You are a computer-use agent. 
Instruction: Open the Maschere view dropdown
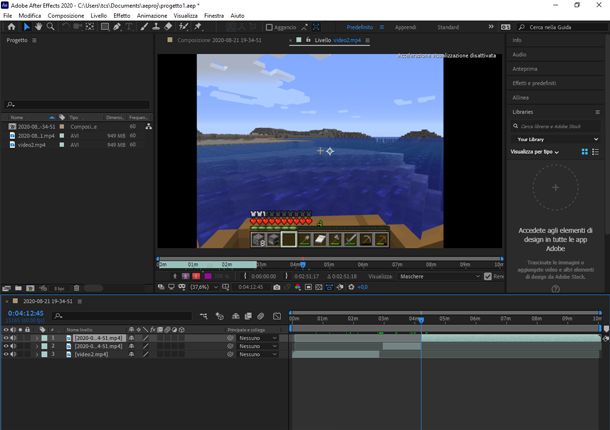[x=440, y=276]
